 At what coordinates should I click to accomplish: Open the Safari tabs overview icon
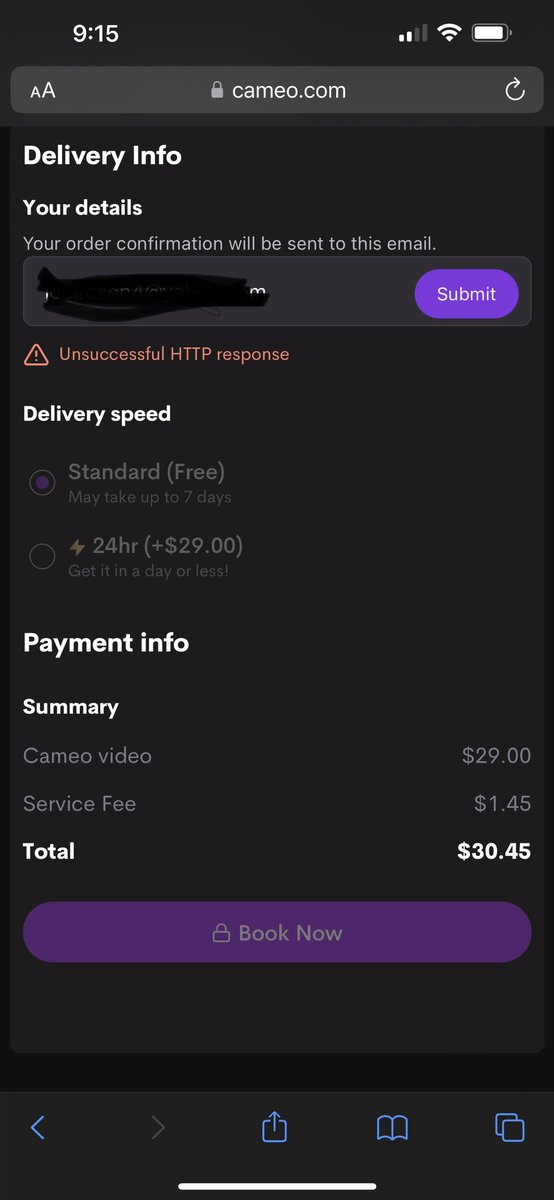pyautogui.click(x=510, y=1127)
